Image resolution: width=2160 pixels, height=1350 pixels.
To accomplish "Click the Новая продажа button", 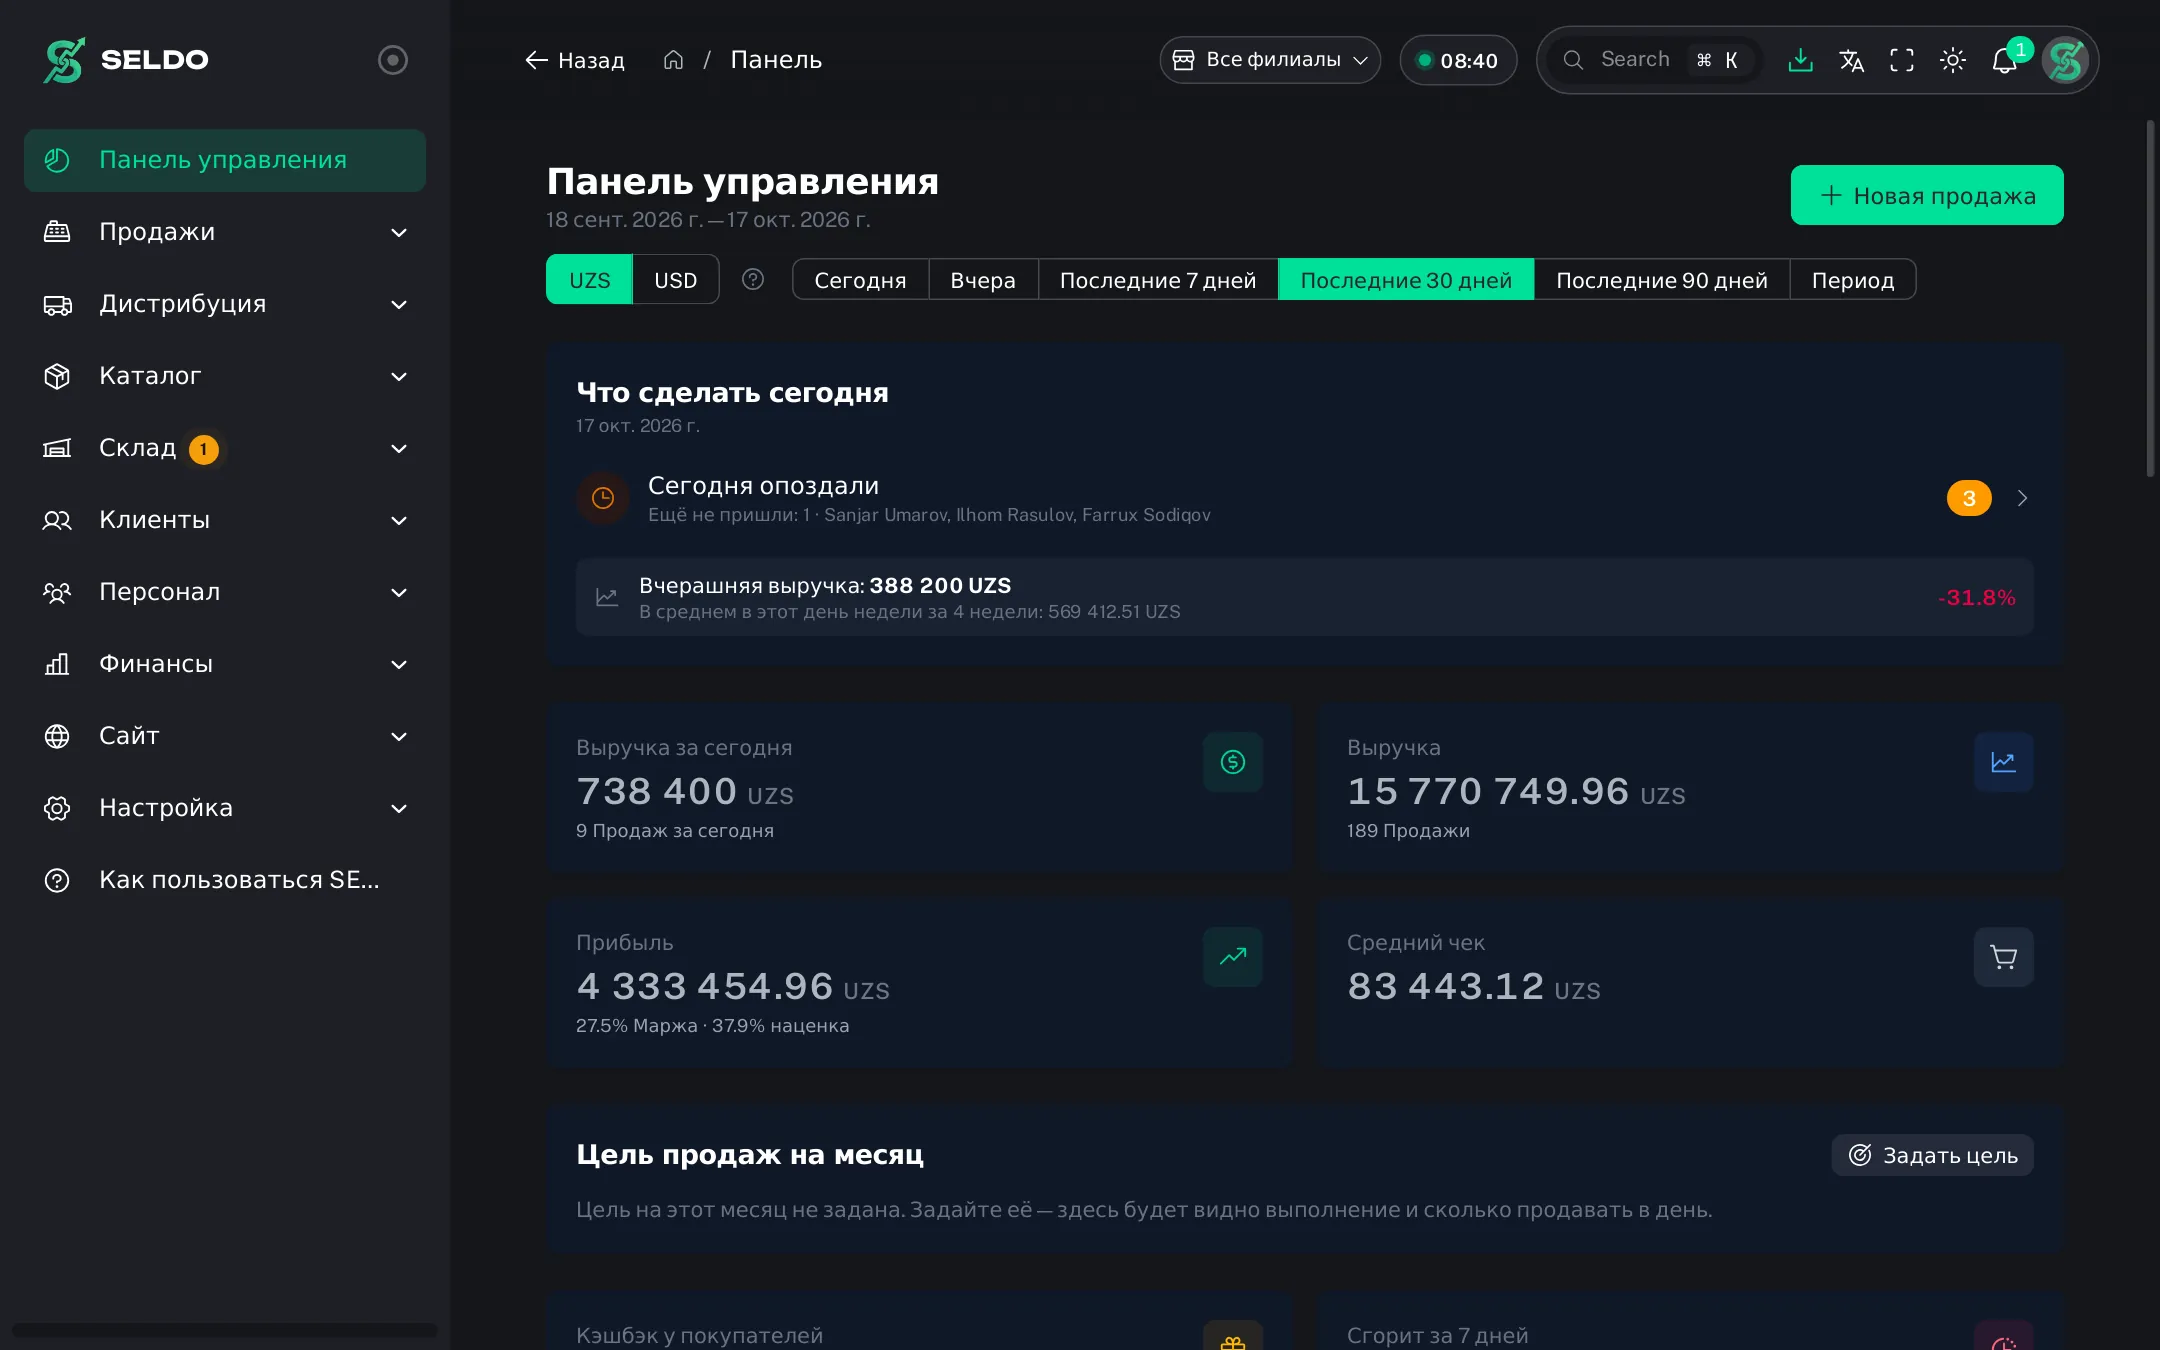I will click(x=1927, y=195).
